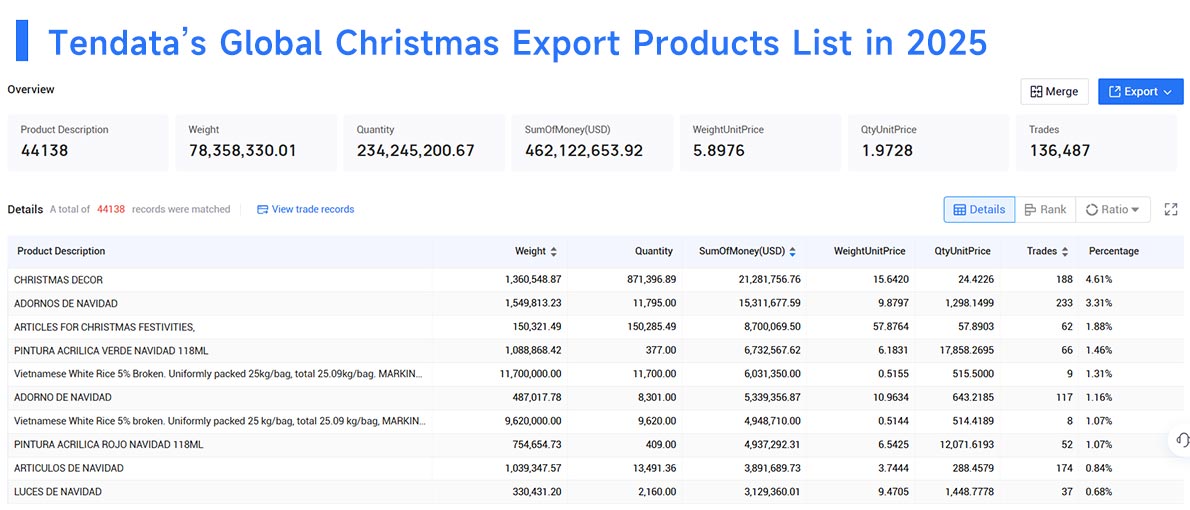
Task: Switch to the Rank view tab
Action: click(x=1045, y=209)
